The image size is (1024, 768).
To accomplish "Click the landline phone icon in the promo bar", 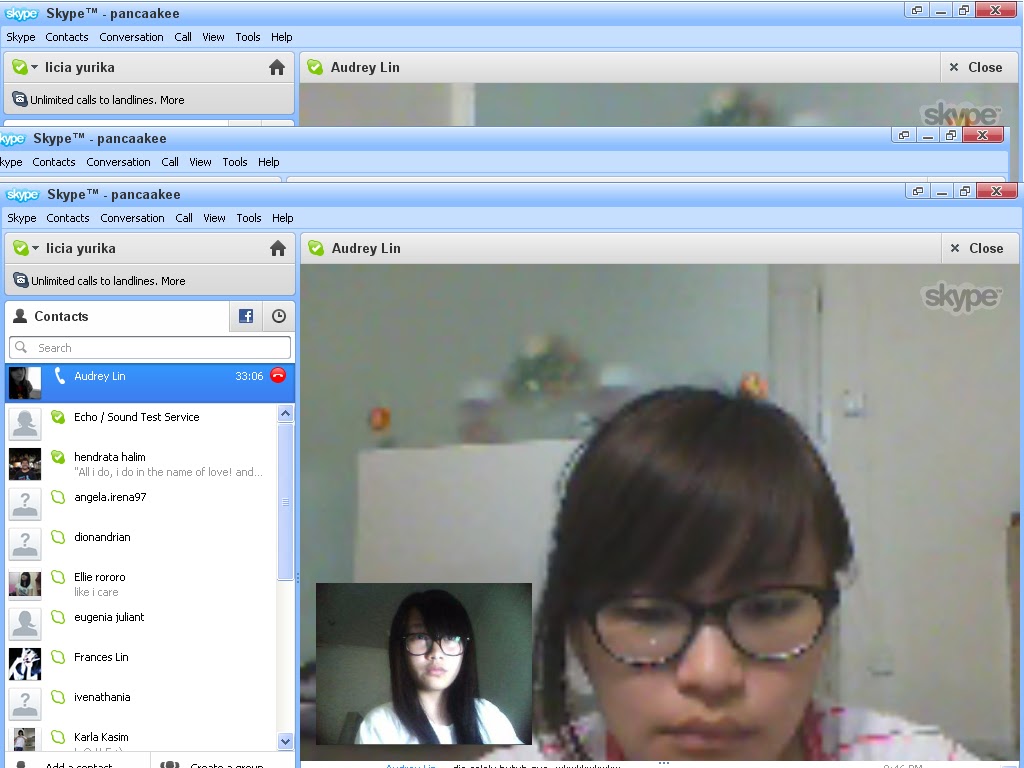I will 21,280.
